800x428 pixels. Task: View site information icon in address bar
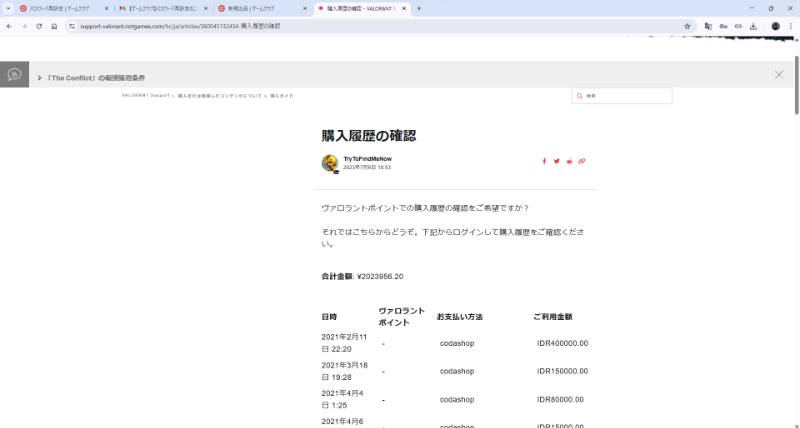72,26
